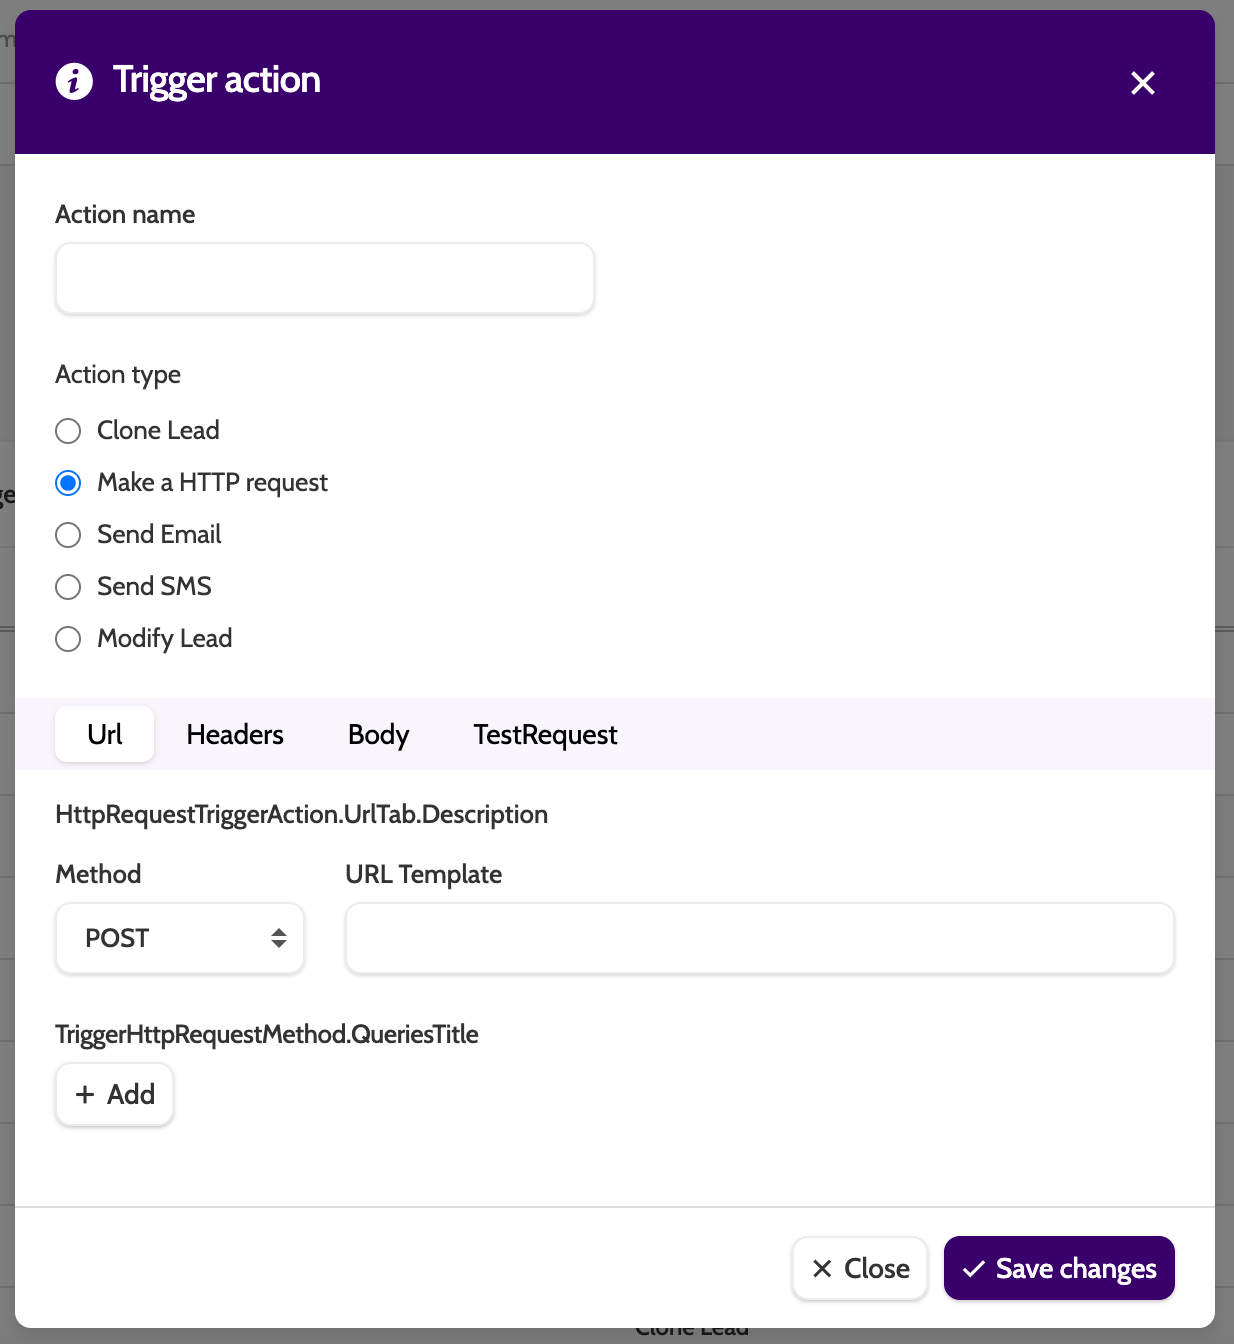Open the TestRequest tab

click(545, 735)
